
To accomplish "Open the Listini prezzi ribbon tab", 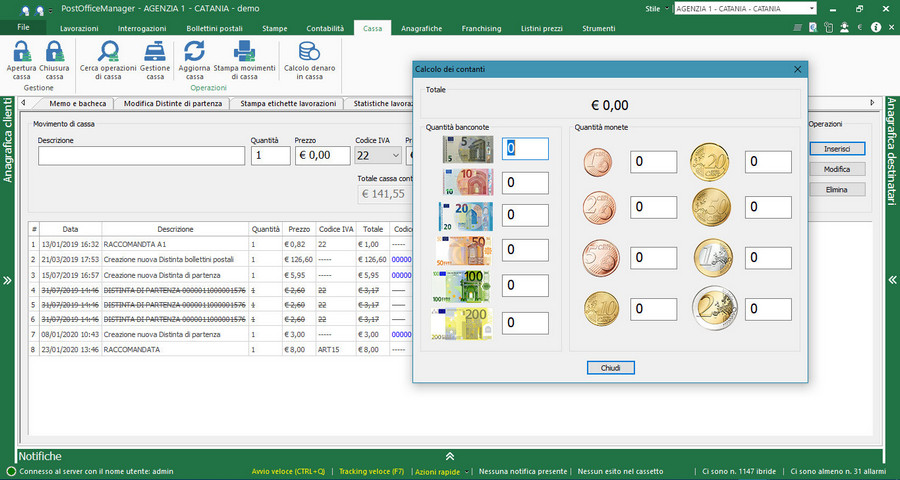I will (542, 28).
